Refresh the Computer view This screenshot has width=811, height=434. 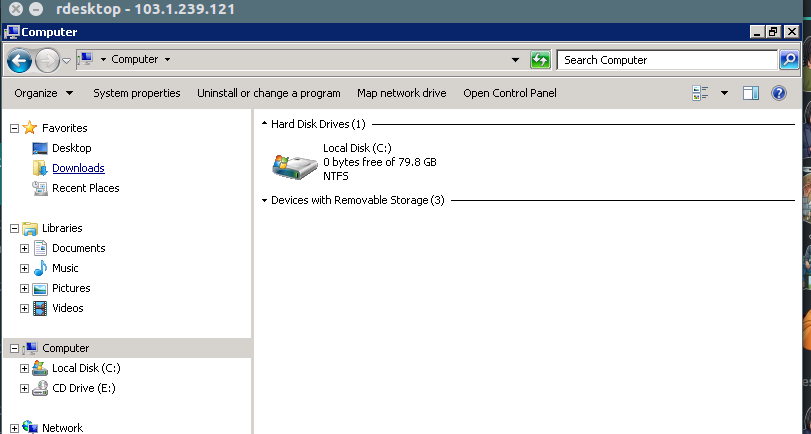(539, 60)
